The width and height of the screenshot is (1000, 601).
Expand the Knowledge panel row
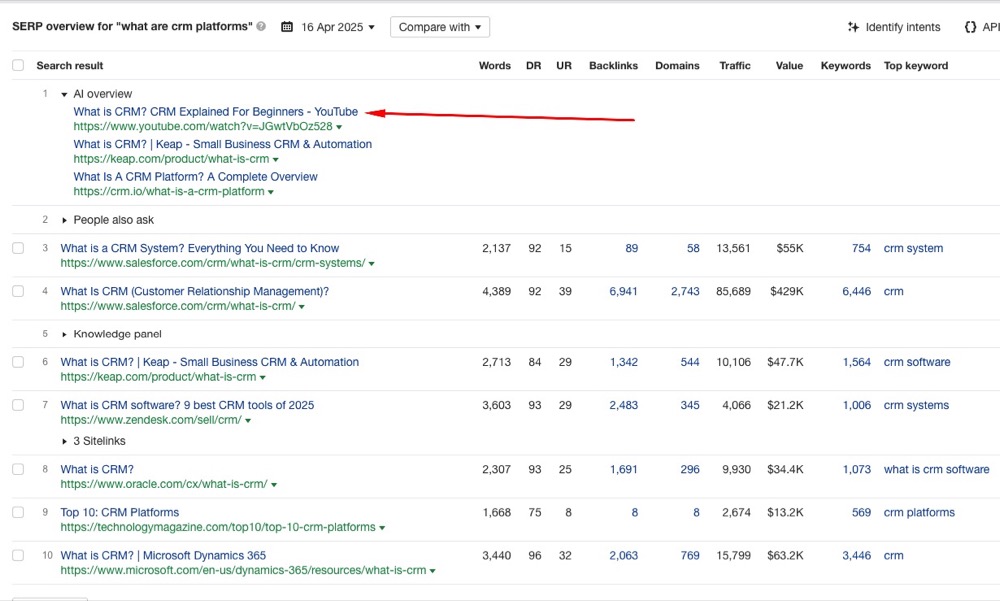pyautogui.click(x=64, y=334)
